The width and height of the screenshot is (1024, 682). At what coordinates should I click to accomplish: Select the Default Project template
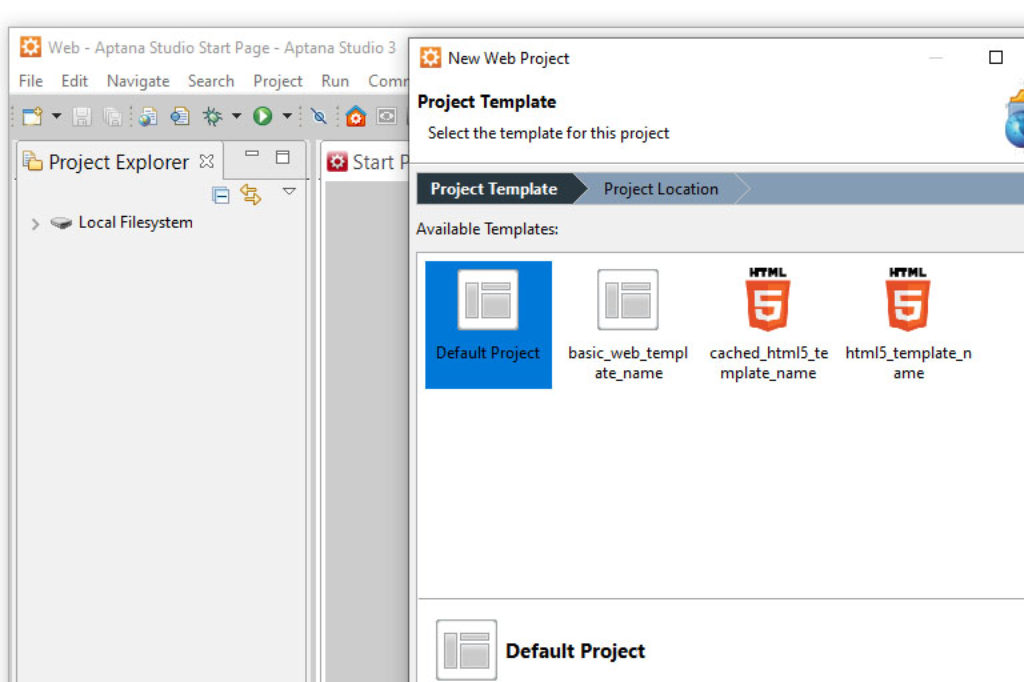(488, 300)
